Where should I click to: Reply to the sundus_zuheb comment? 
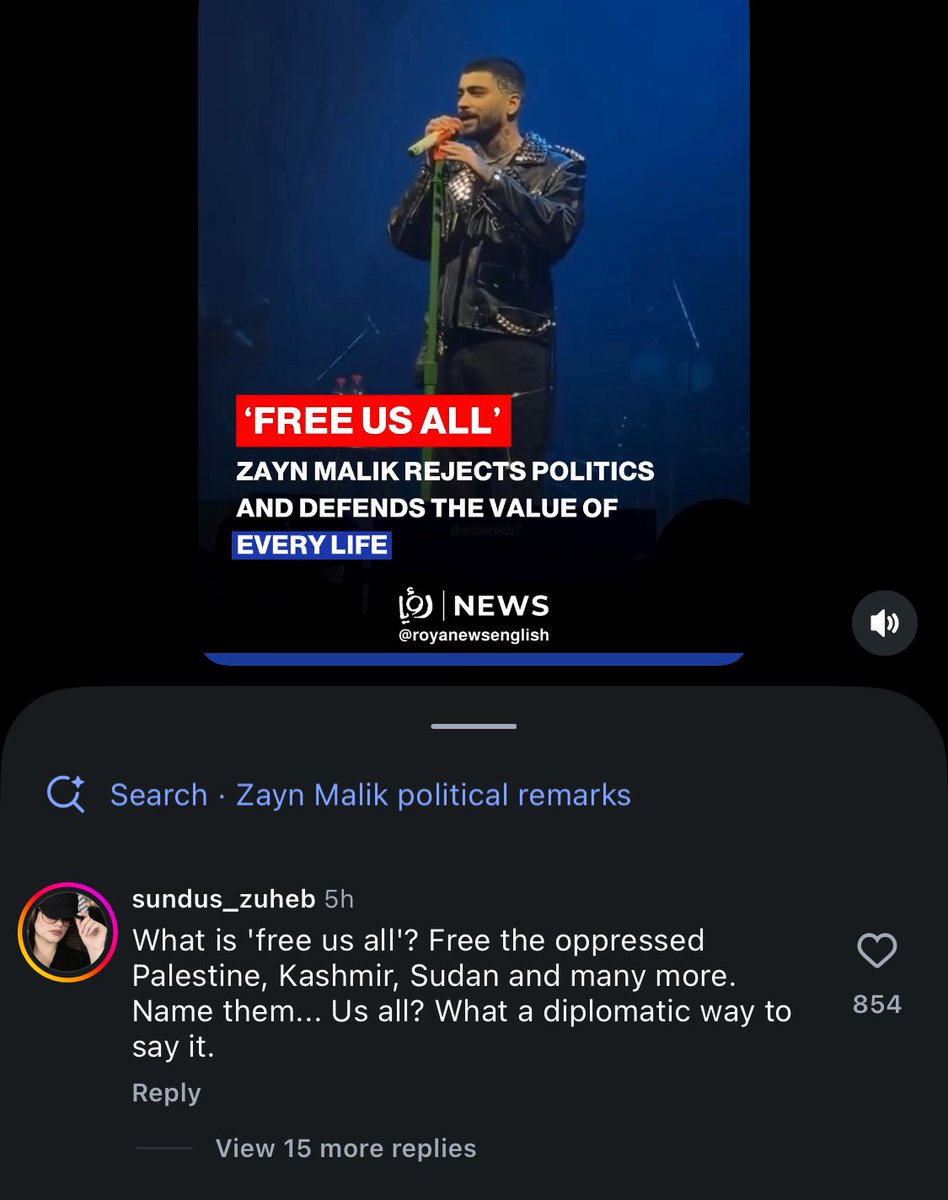[166, 1093]
